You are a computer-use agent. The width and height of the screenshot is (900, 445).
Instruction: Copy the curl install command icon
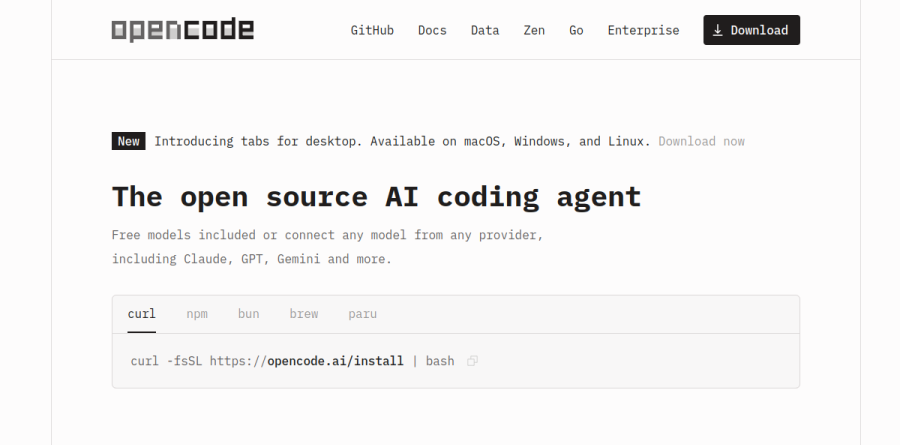[x=472, y=361]
